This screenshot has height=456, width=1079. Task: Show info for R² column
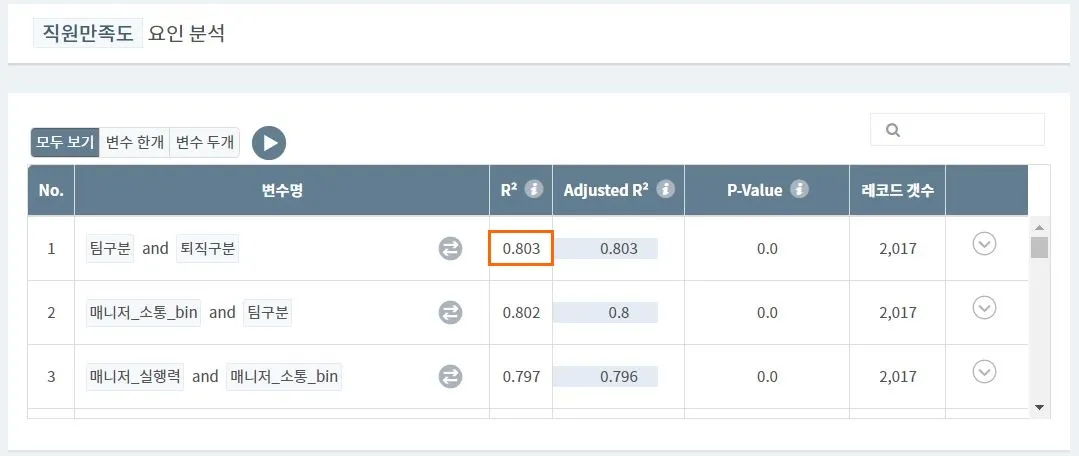pyautogui.click(x=534, y=189)
